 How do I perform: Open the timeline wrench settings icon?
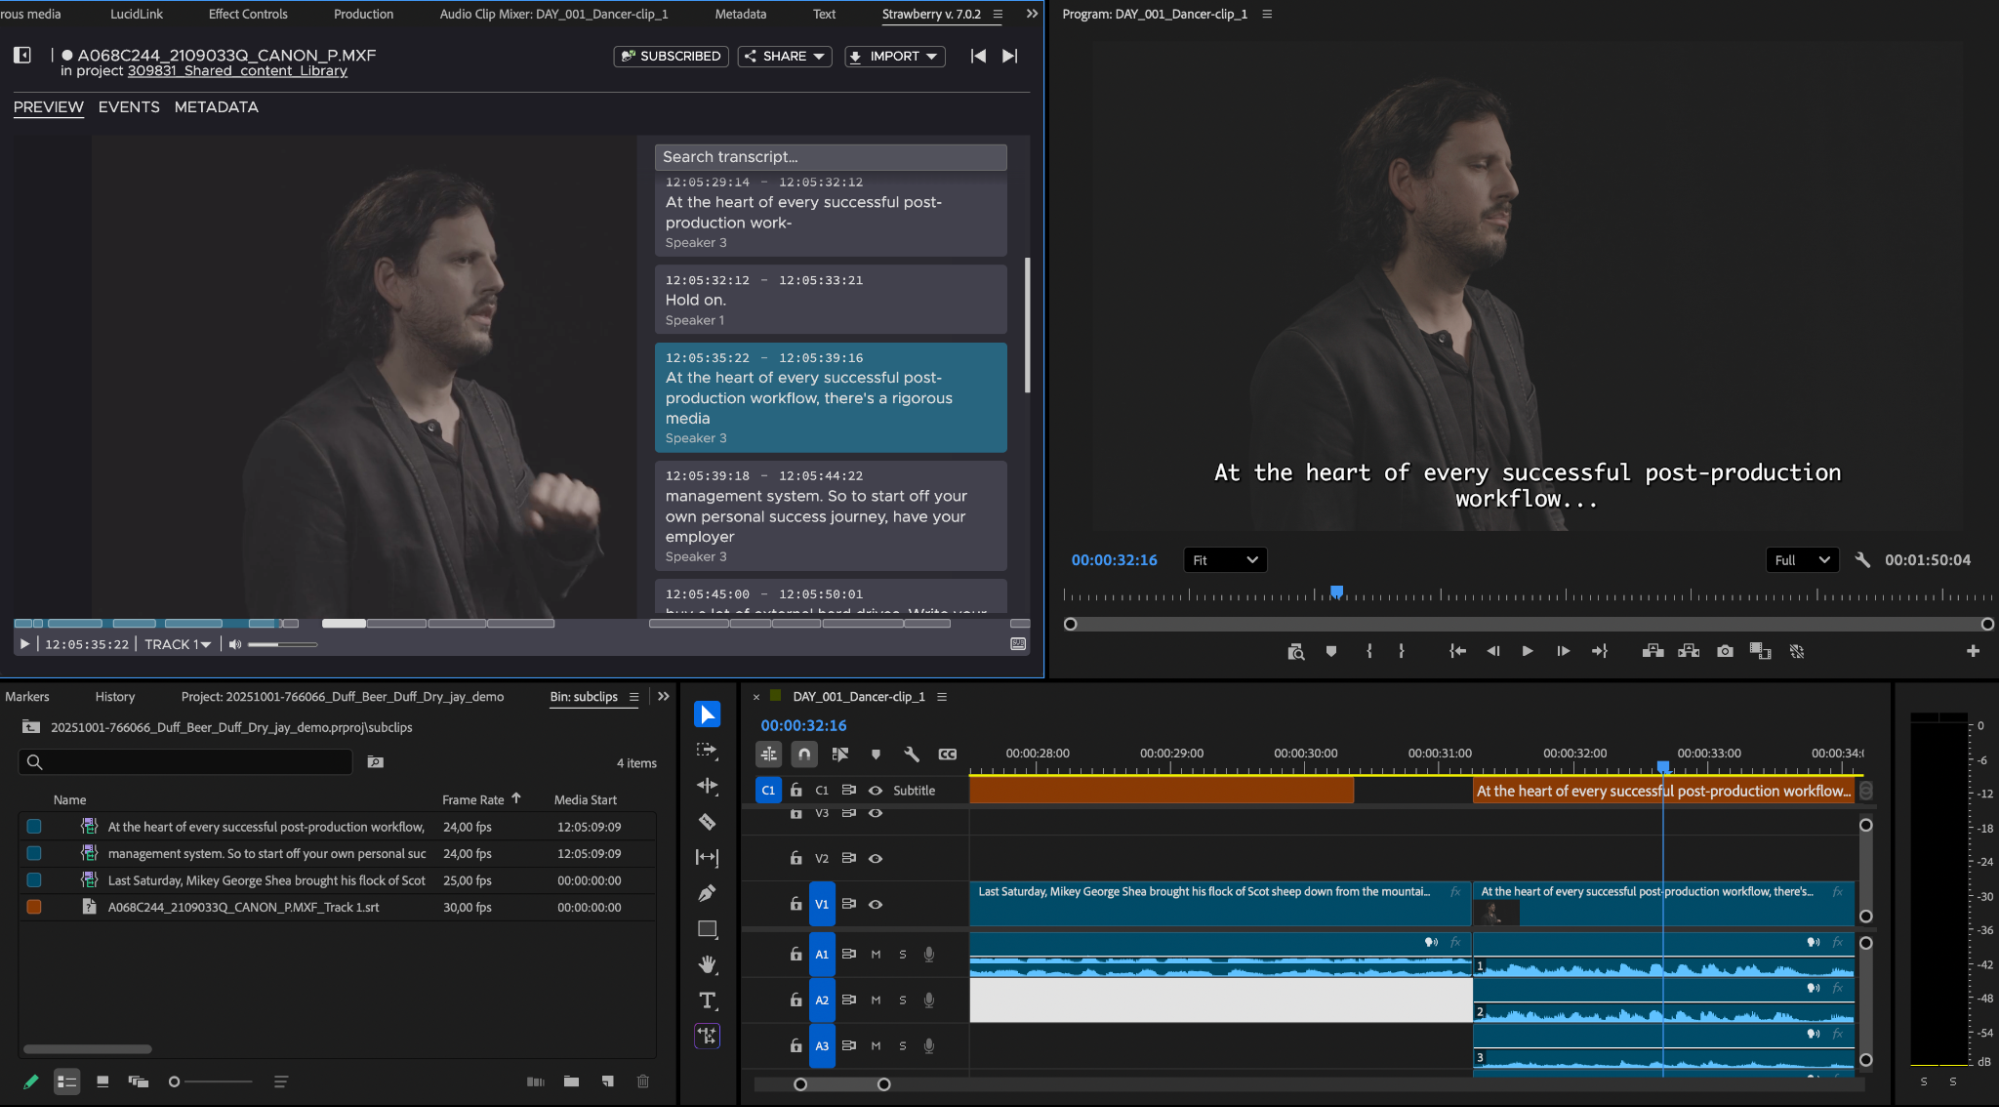[911, 754]
